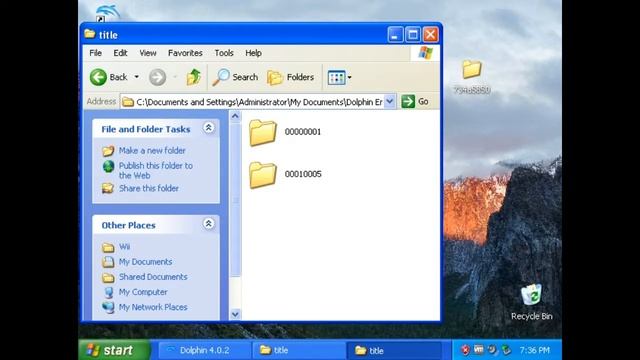Click the Share this folder icon
Viewport: 640px width, 360px height.
(x=108, y=188)
